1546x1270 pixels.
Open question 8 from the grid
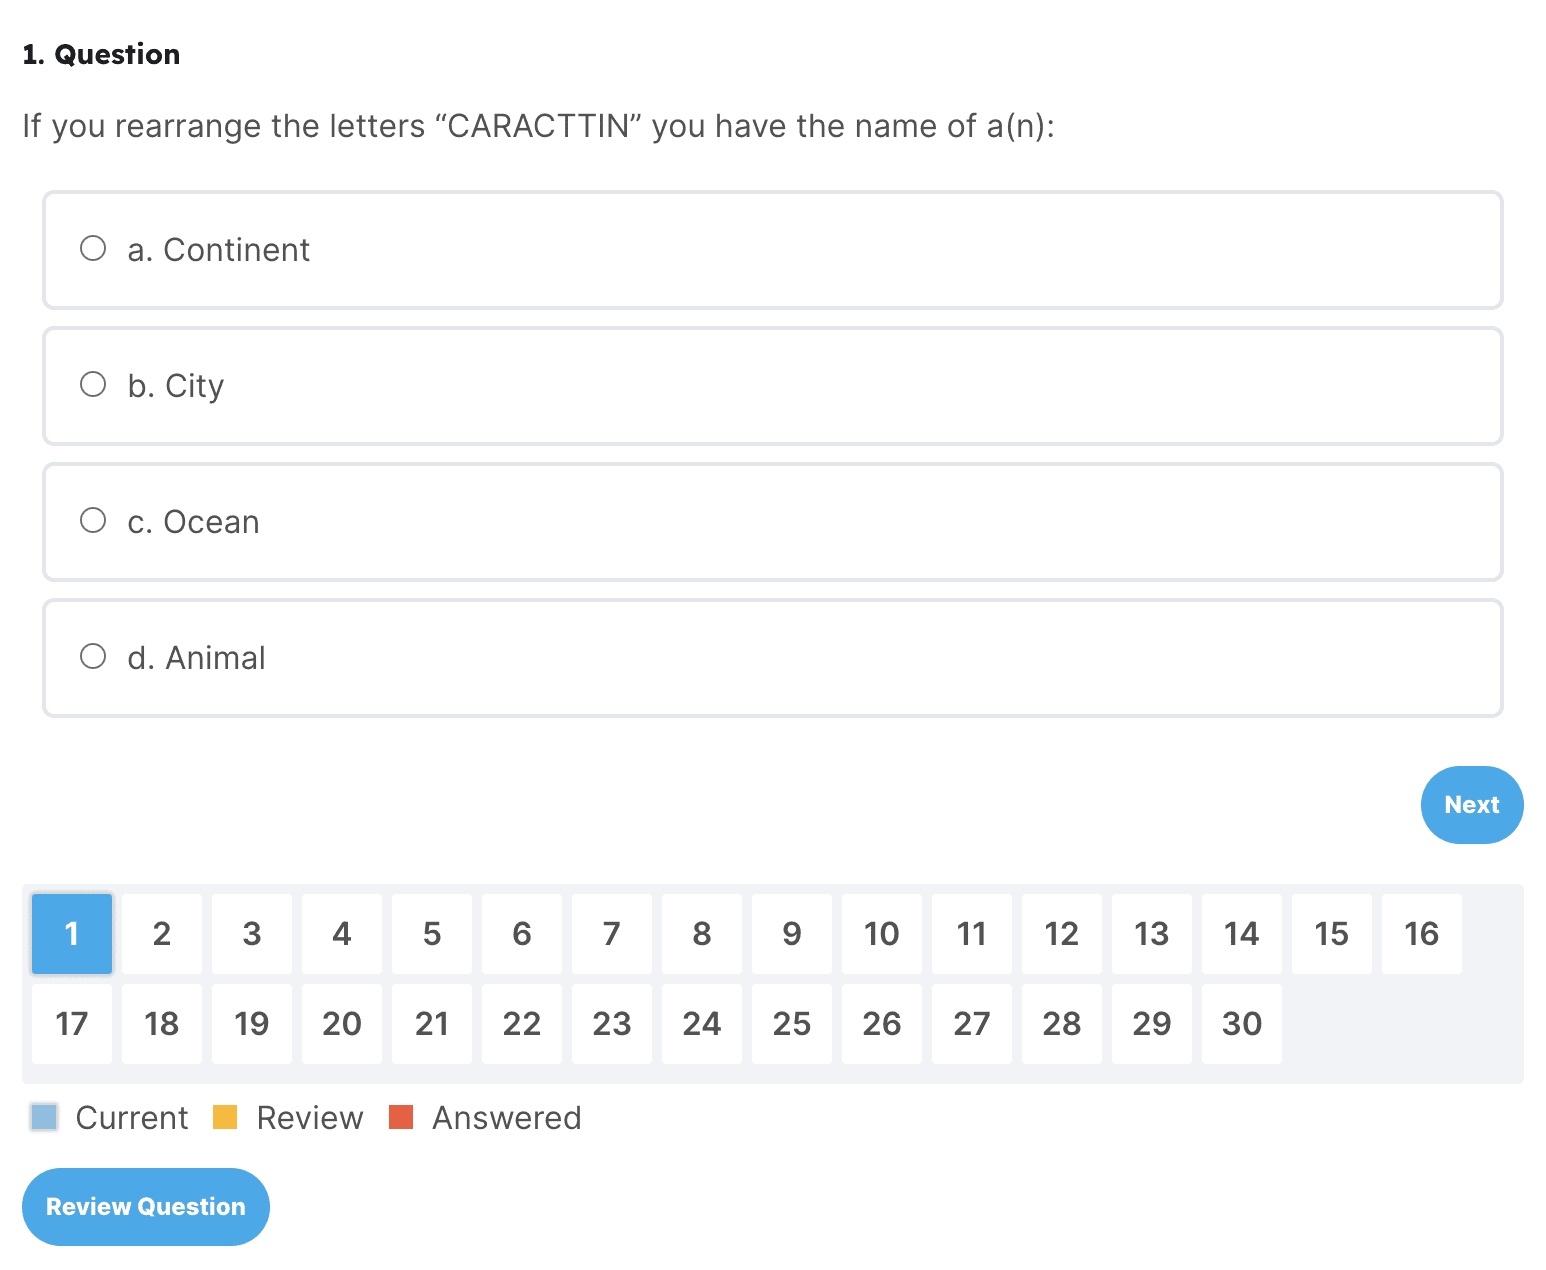tap(702, 934)
